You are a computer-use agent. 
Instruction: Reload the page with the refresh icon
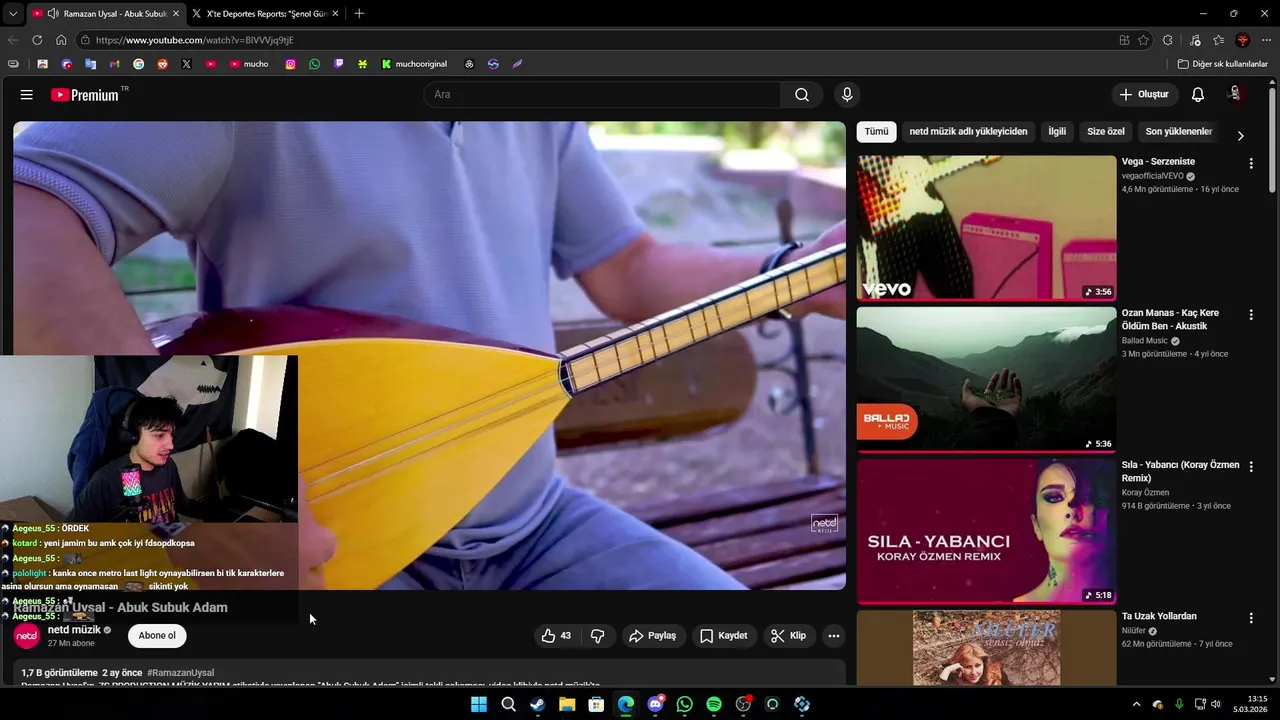[x=37, y=40]
